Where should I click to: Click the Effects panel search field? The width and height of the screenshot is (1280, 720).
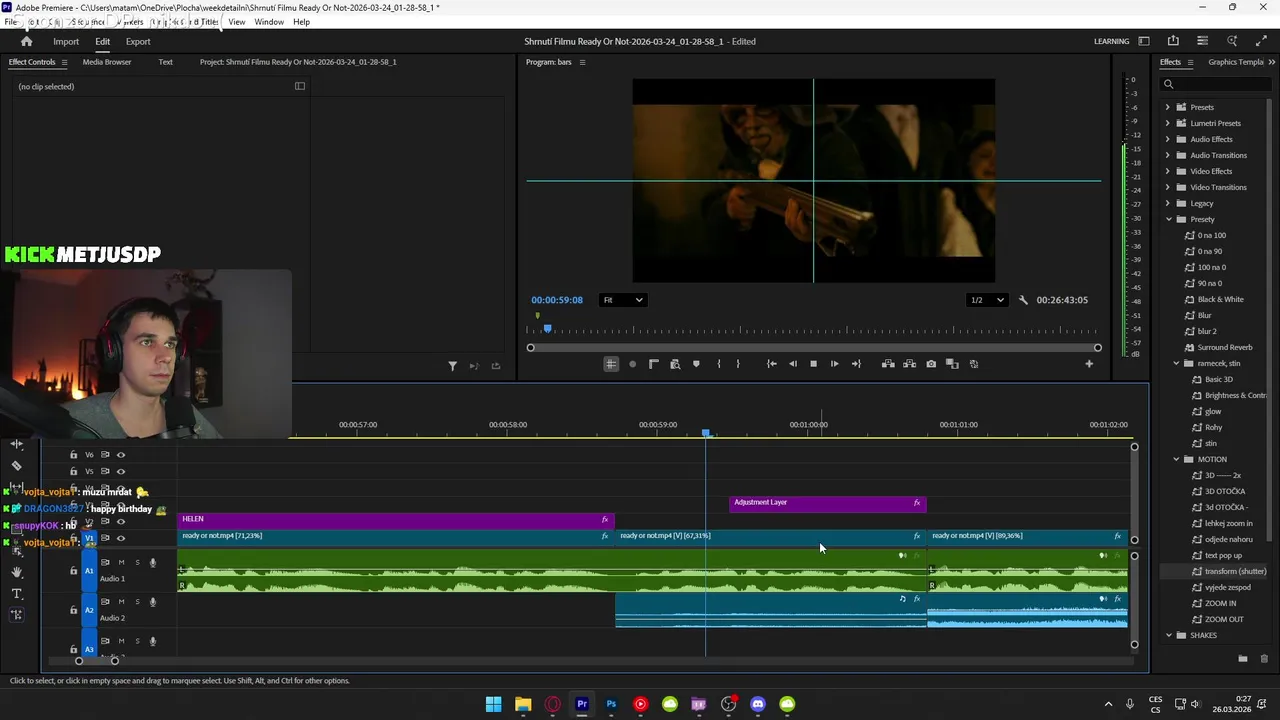click(1217, 83)
